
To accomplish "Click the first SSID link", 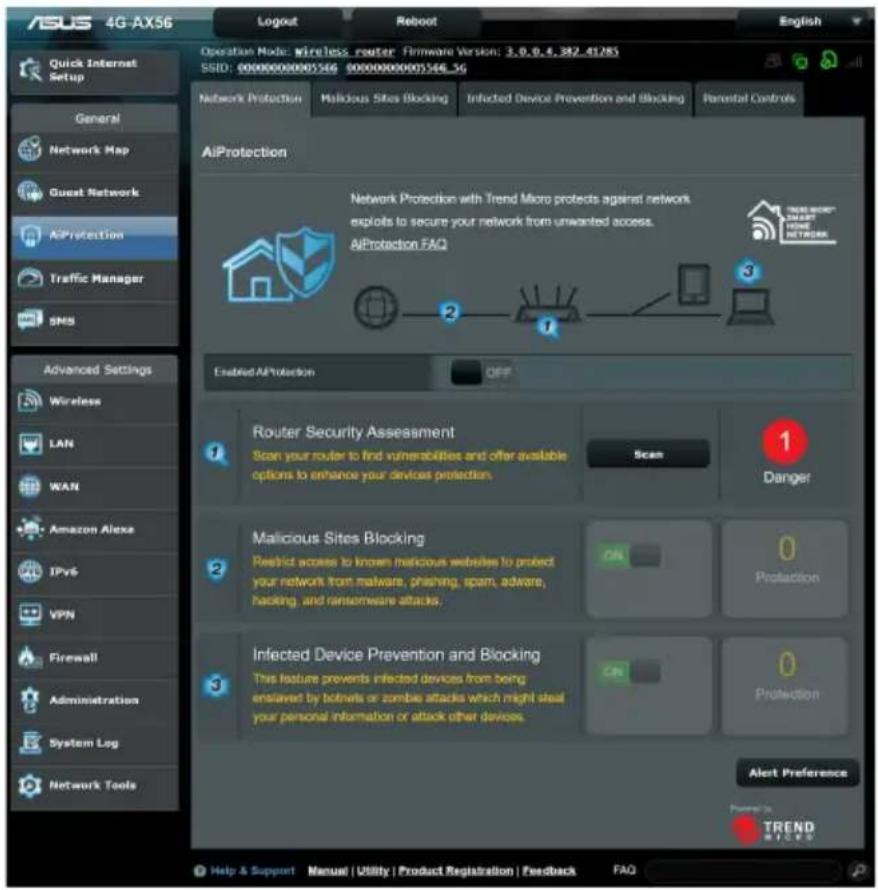I will (x=287, y=68).
